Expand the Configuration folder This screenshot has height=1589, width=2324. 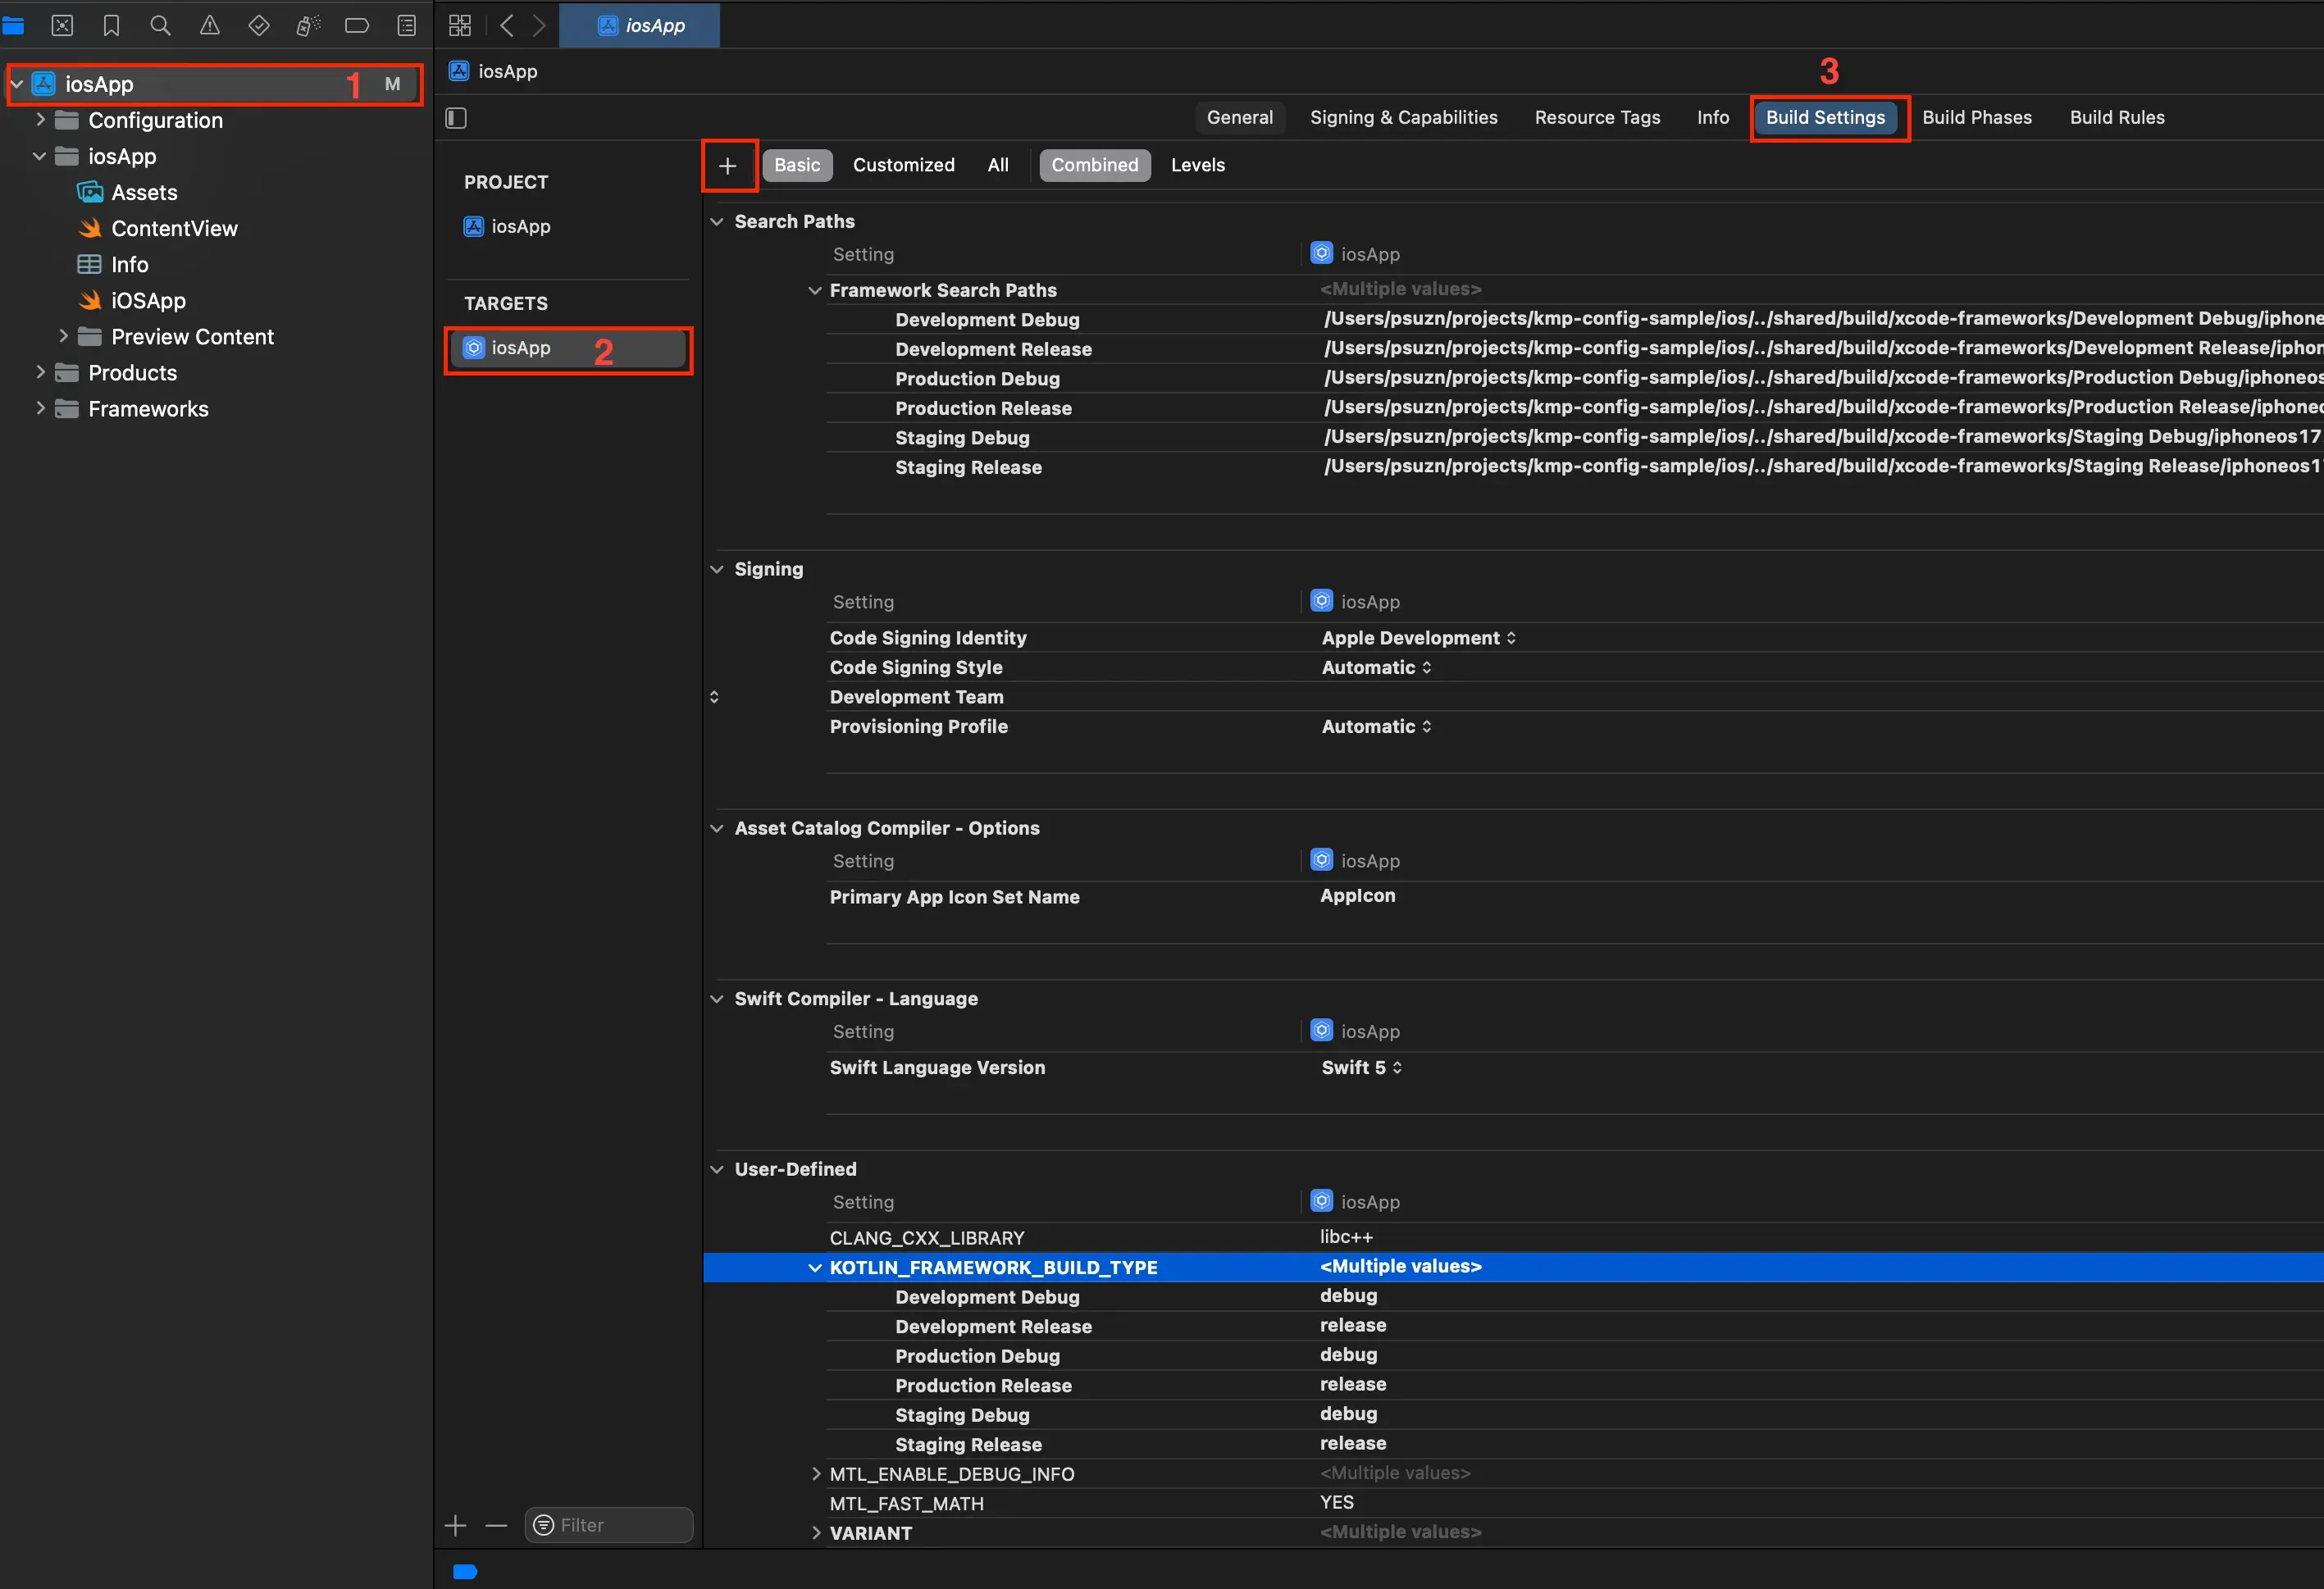point(40,120)
